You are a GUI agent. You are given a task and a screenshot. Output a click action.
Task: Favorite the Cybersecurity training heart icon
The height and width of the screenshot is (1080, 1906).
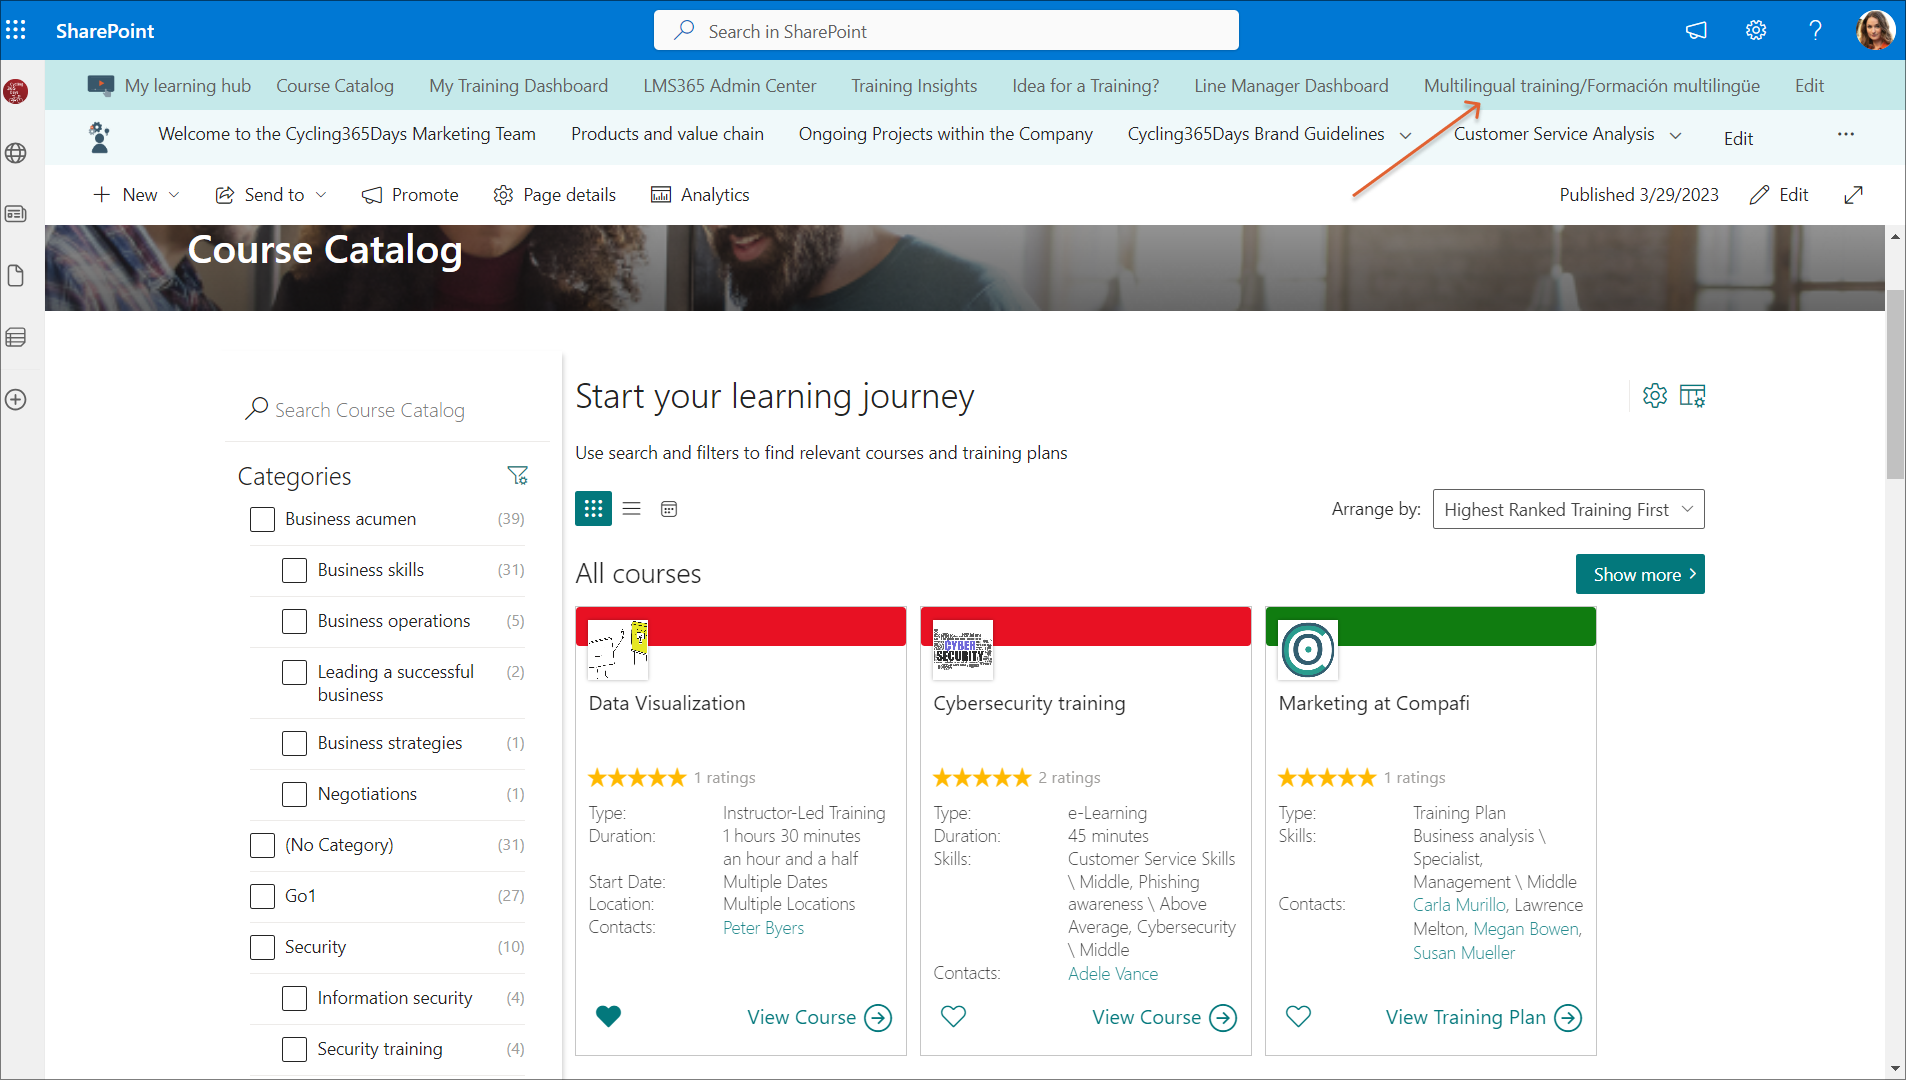(953, 1017)
